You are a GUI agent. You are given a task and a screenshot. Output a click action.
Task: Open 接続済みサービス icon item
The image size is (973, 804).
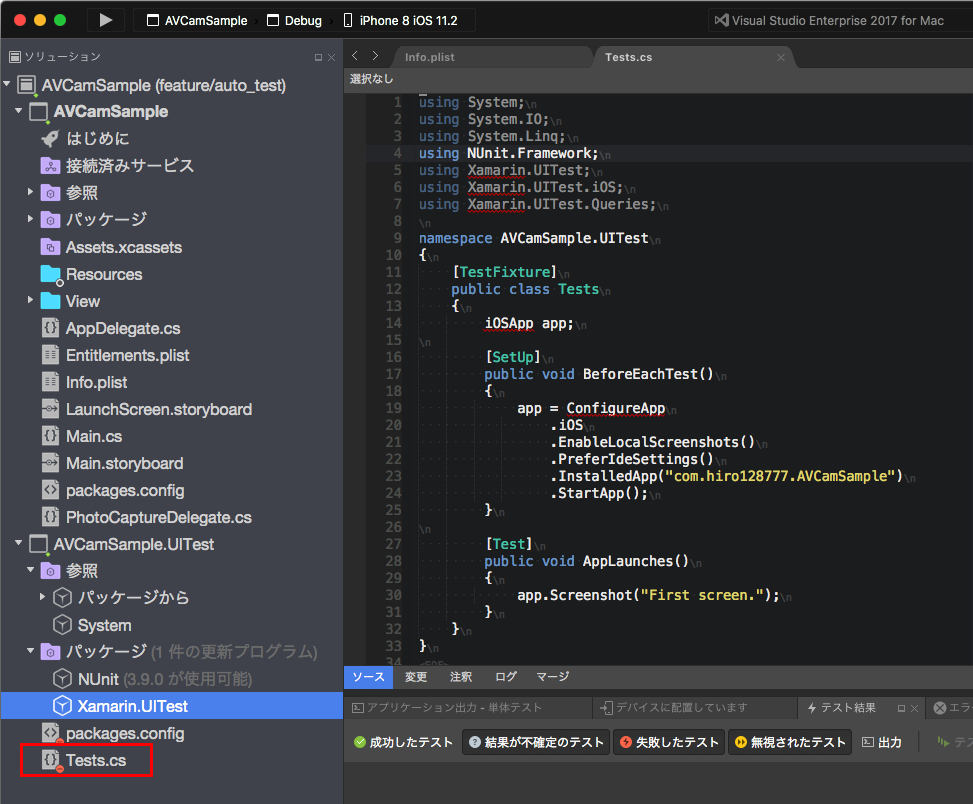point(117,166)
